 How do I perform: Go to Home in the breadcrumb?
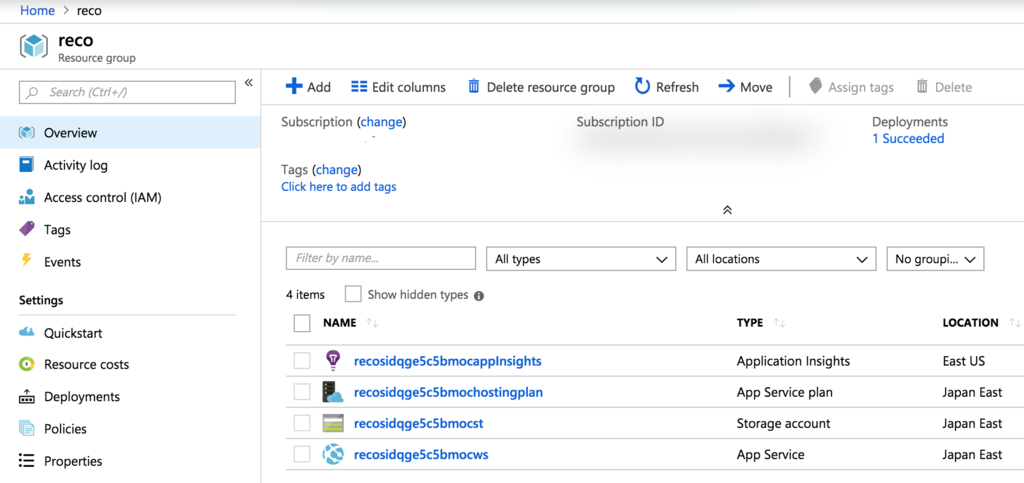click(x=36, y=11)
